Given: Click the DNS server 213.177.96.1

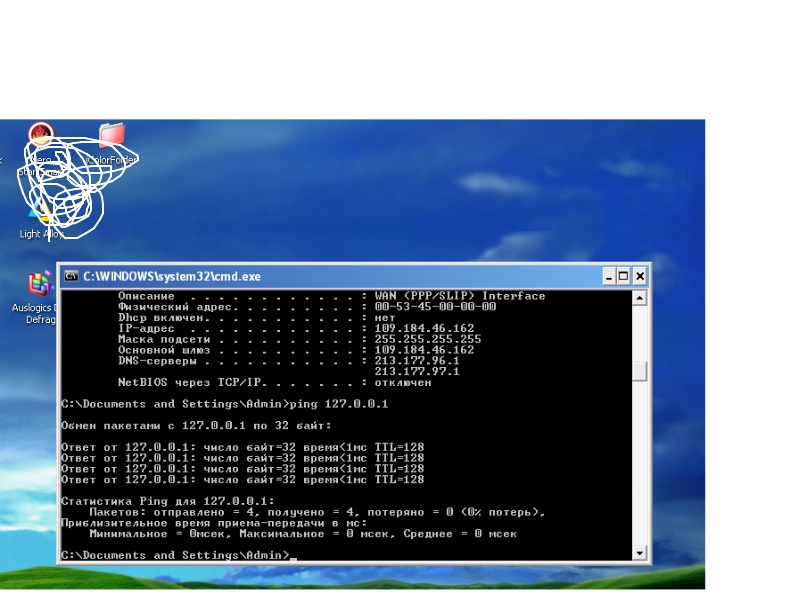Looking at the screenshot, I should pyautogui.click(x=417, y=361).
